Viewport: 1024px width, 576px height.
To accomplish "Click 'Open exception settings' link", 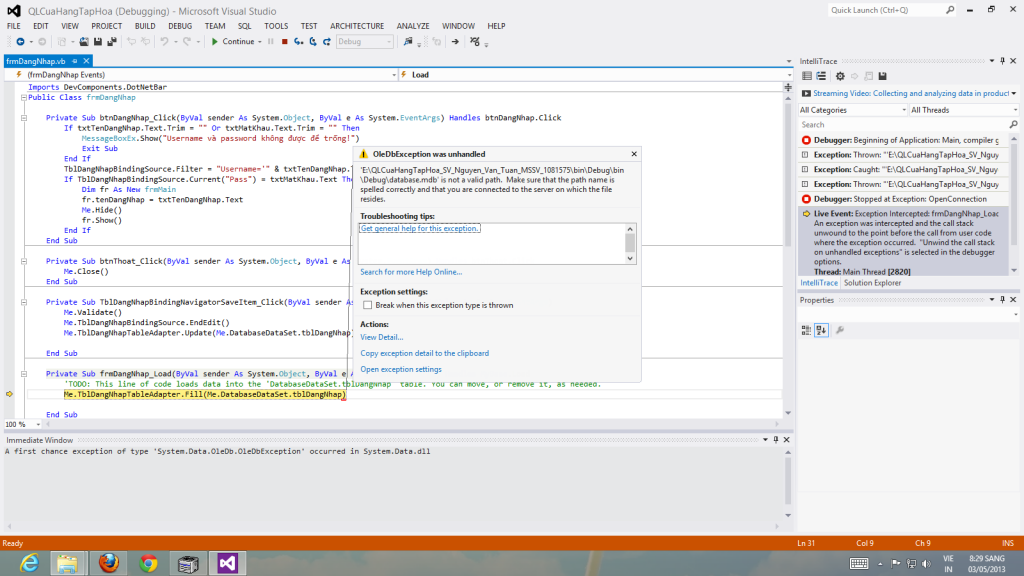I will [x=401, y=370].
